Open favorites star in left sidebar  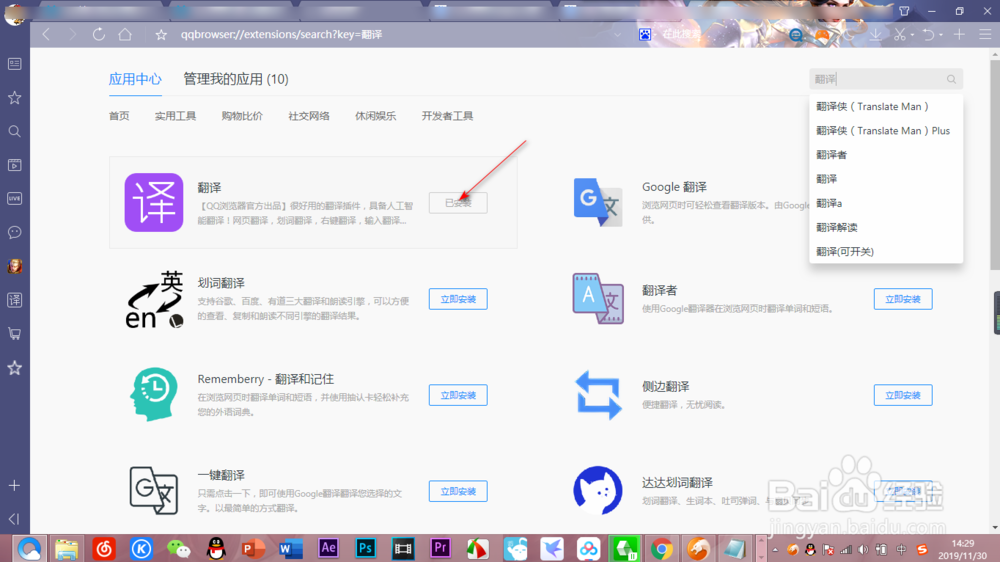click(15, 98)
